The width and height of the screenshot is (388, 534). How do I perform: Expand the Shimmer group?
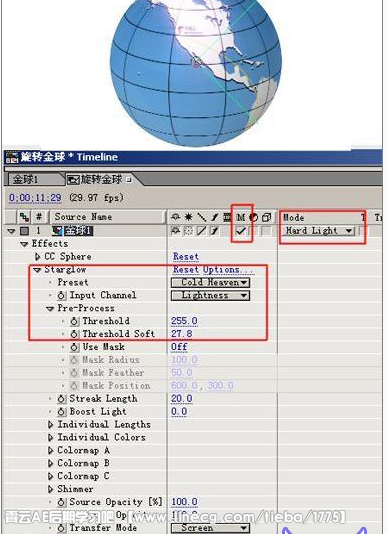pyautogui.click(x=50, y=489)
